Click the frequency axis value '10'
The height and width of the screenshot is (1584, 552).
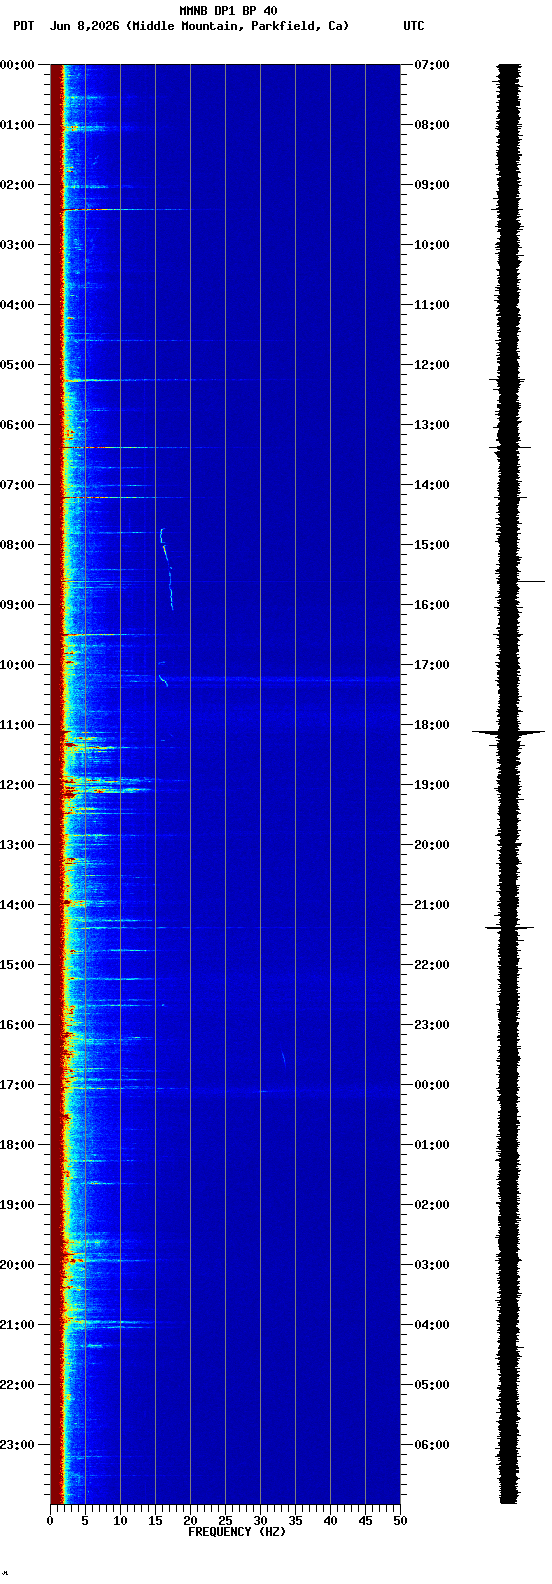[120, 1521]
